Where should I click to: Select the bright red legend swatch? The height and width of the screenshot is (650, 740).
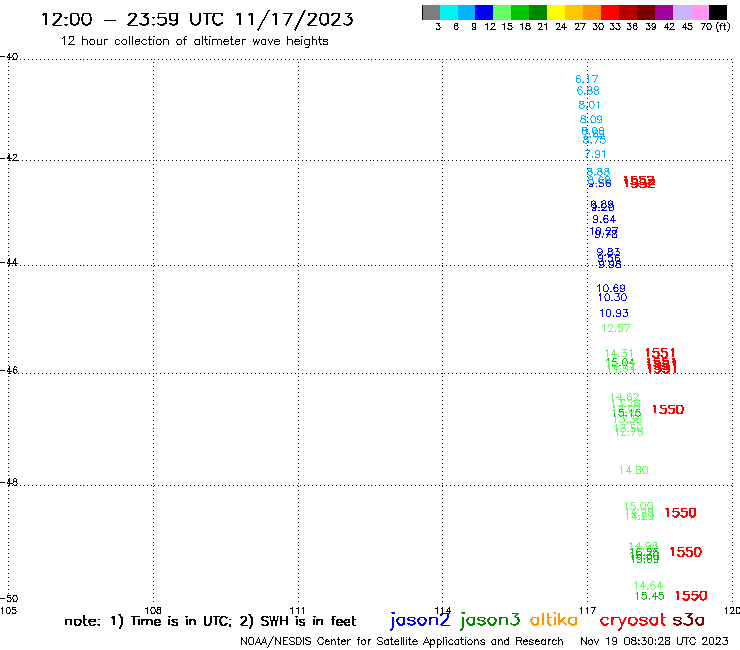point(610,12)
